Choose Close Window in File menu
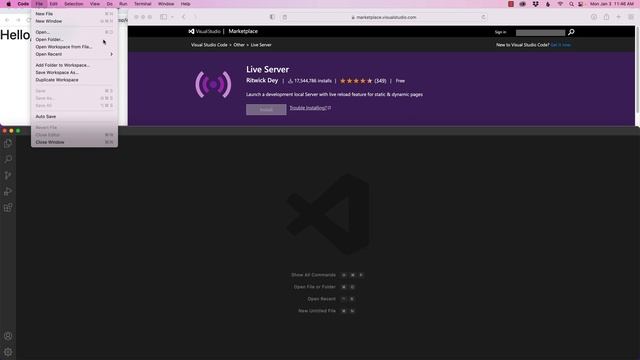 [x=74, y=142]
